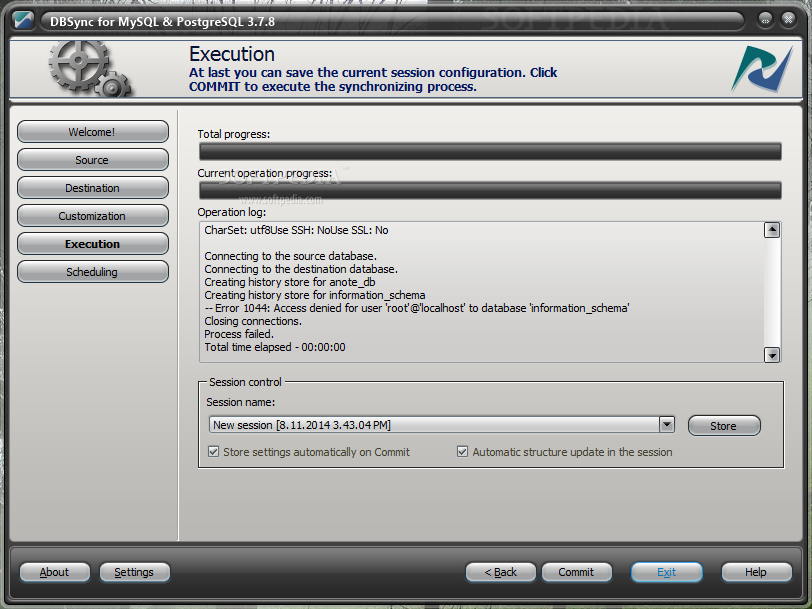The image size is (812, 609).
Task: Go to the Destination step
Action: 93,187
